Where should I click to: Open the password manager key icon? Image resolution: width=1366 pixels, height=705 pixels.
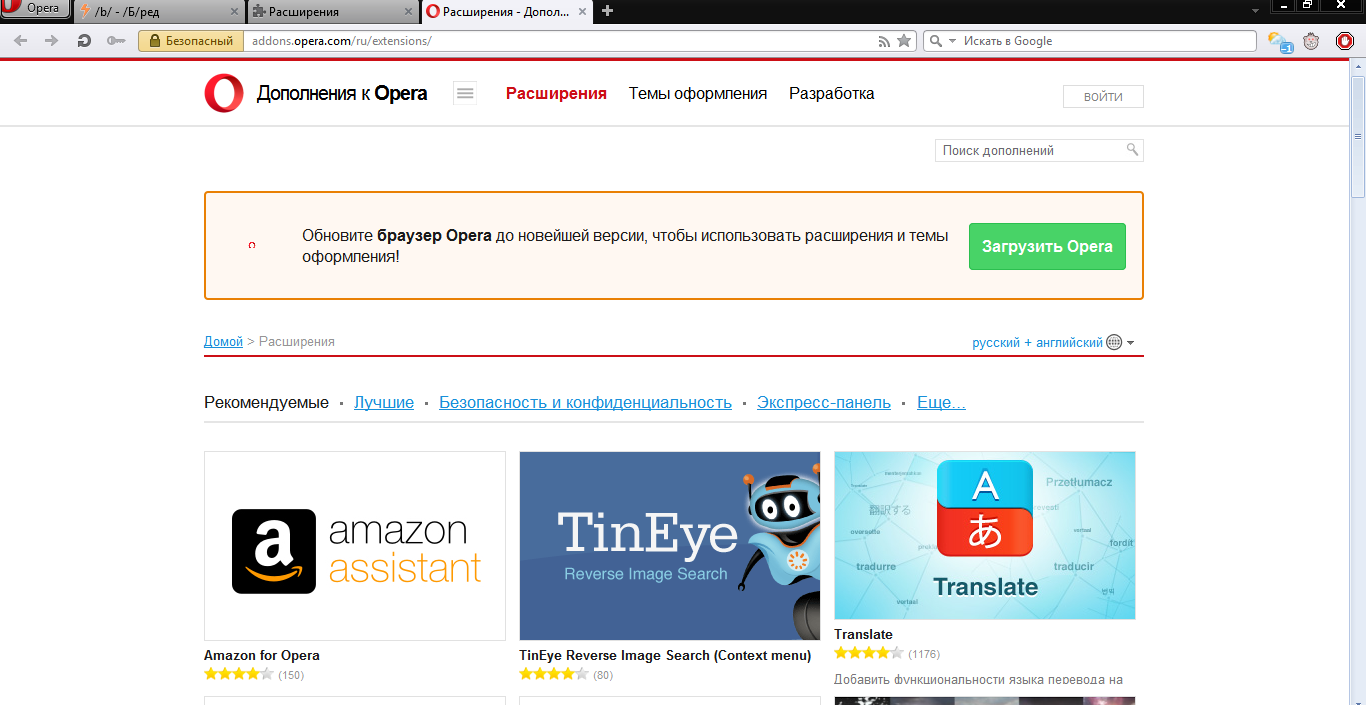click(116, 41)
